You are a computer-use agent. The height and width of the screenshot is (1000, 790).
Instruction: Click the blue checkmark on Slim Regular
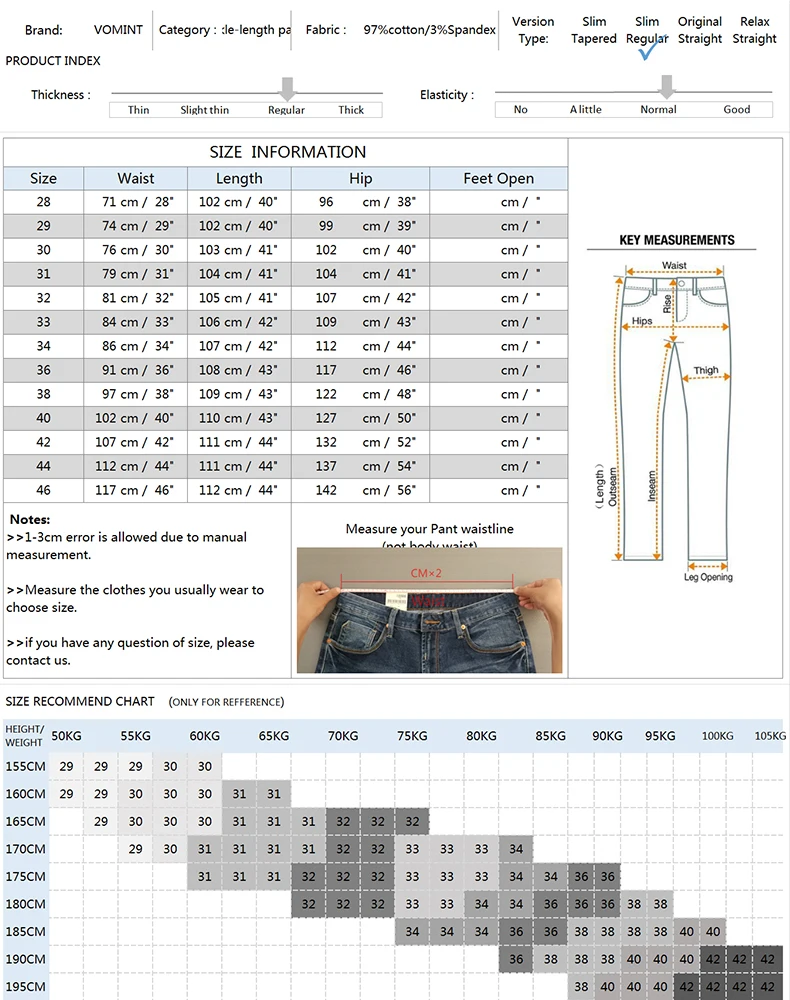(652, 47)
